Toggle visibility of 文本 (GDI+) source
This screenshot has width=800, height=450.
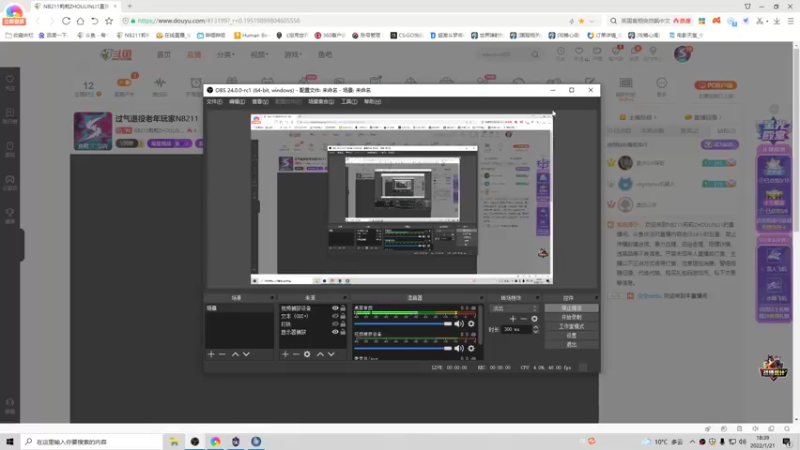pyautogui.click(x=335, y=316)
